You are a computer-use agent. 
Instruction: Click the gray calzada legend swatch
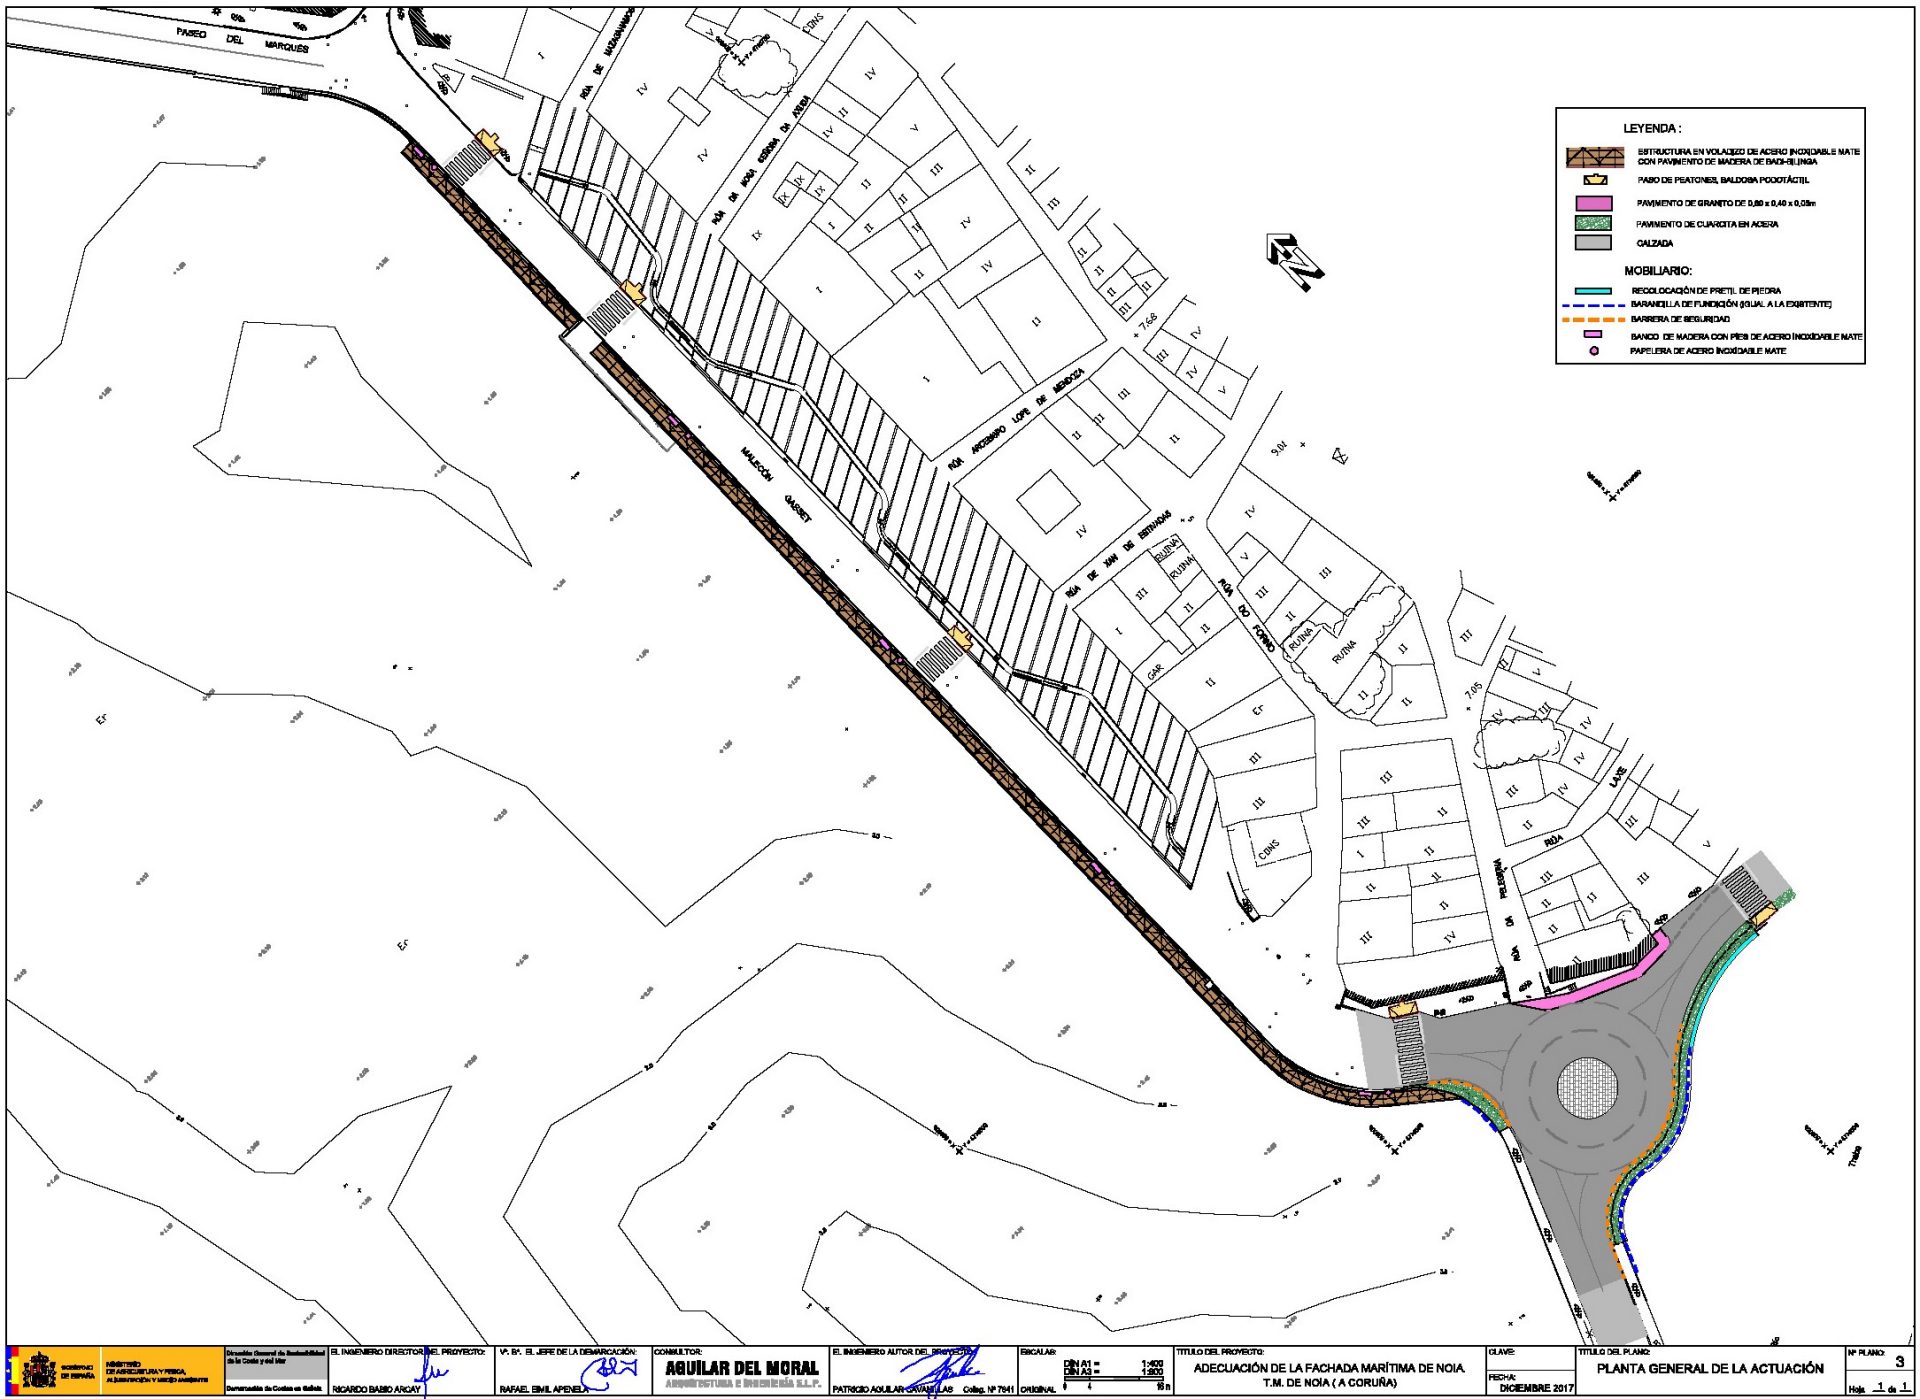point(1594,242)
